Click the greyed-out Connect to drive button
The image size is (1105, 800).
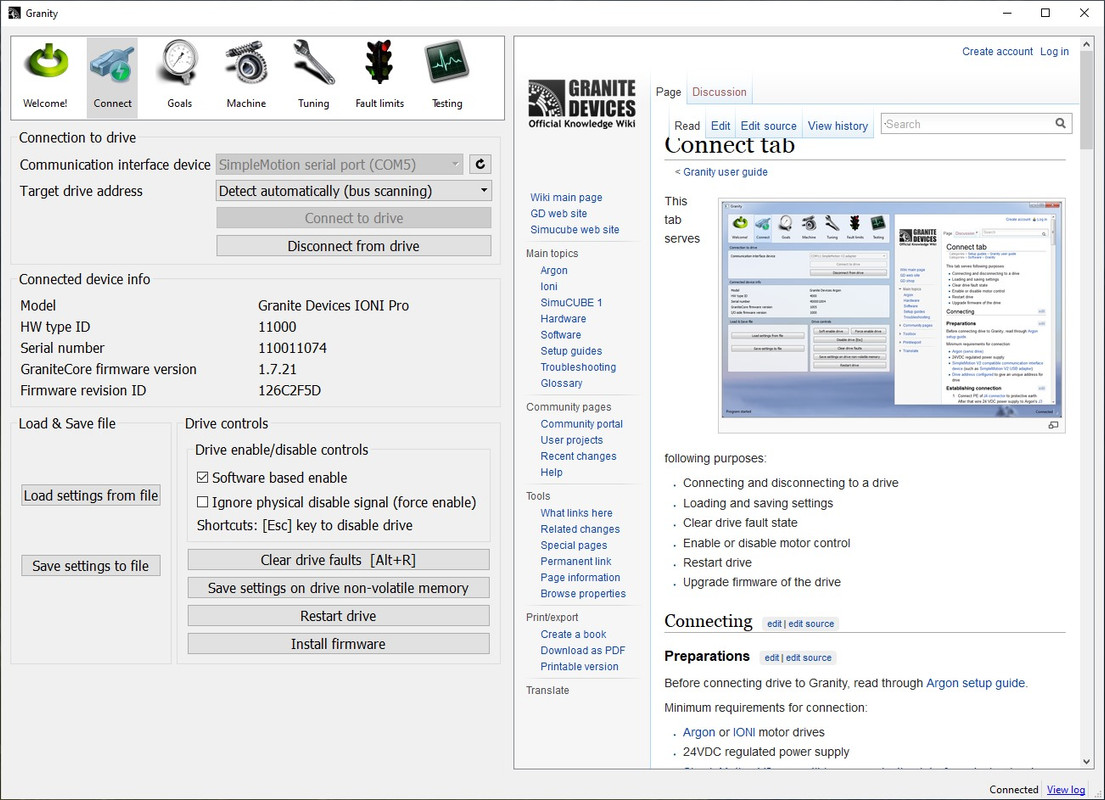354,218
